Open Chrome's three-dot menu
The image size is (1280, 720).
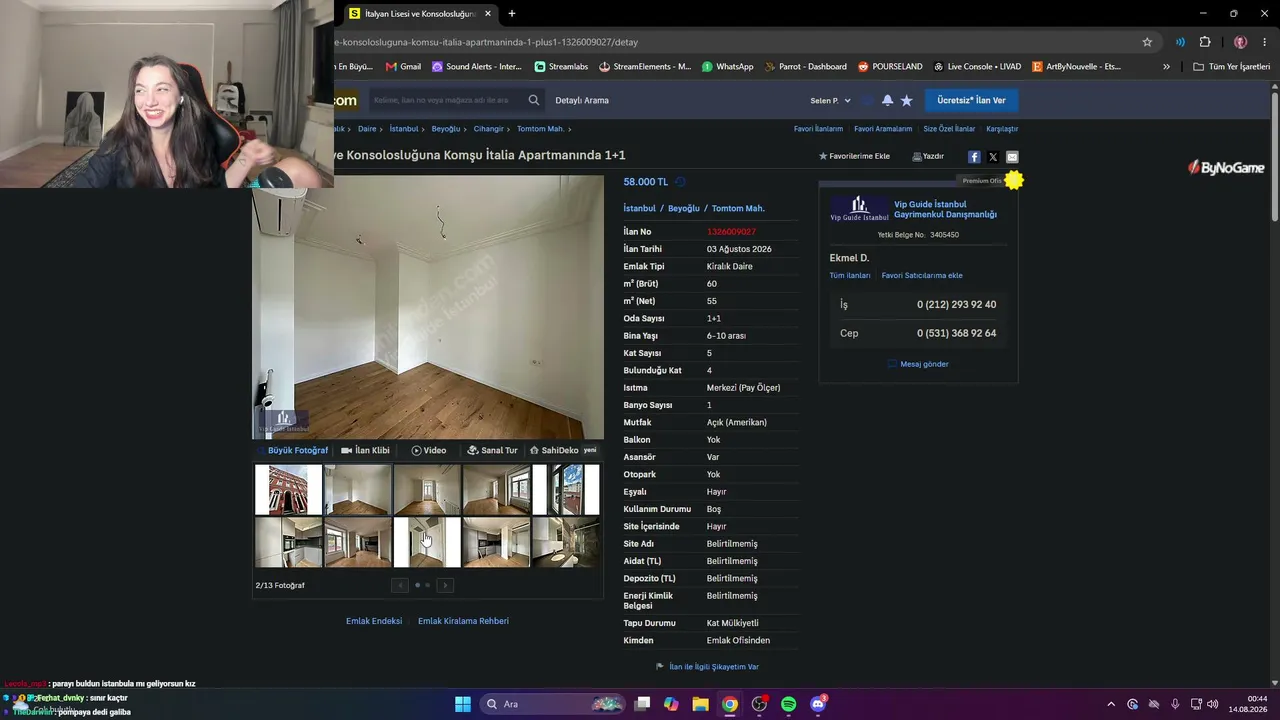click(1265, 42)
